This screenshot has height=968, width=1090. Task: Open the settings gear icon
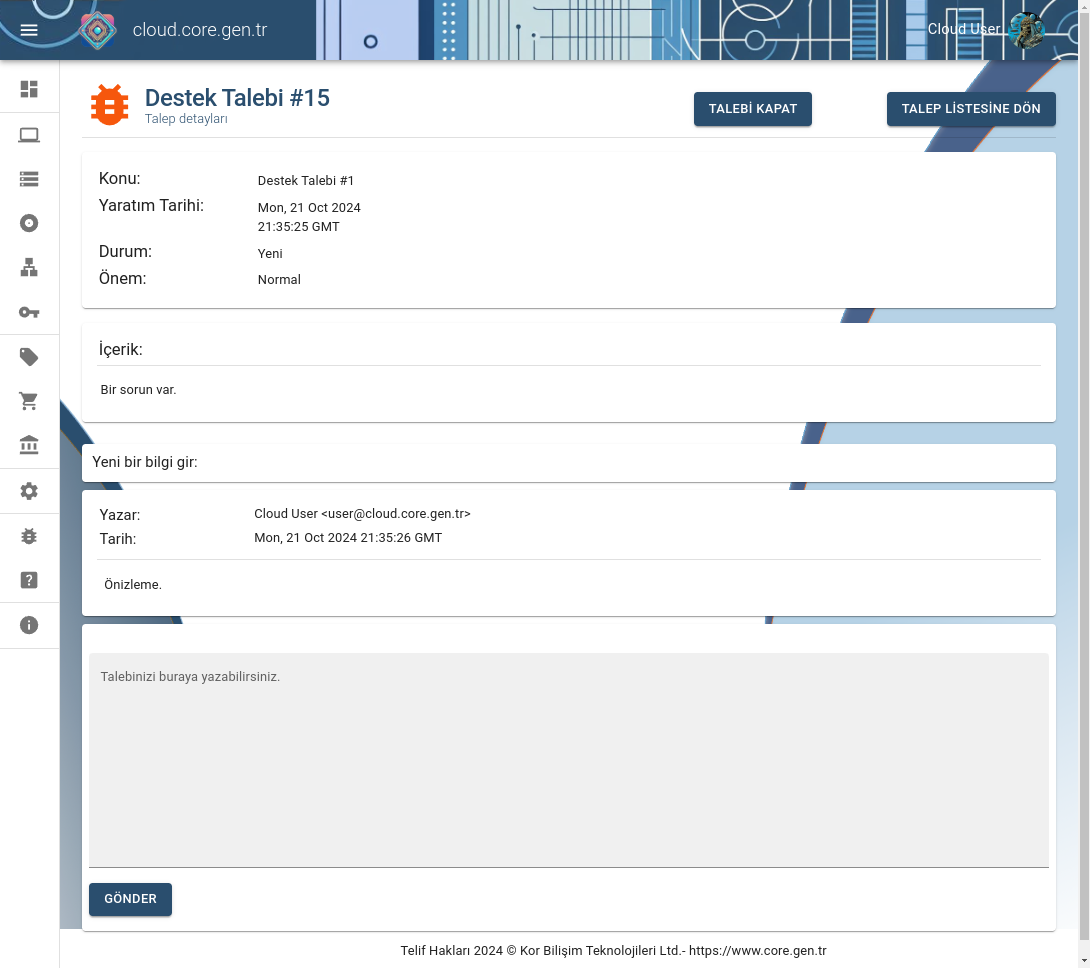coord(29,490)
